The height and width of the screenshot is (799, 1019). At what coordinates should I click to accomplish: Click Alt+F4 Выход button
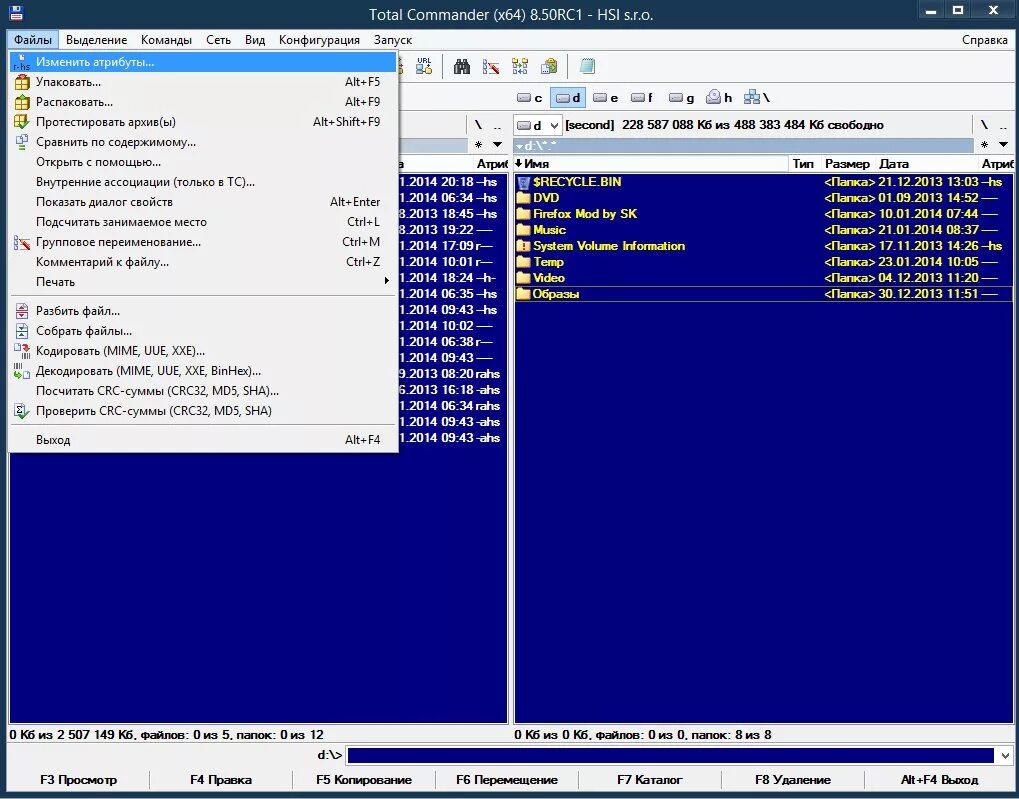tap(939, 779)
